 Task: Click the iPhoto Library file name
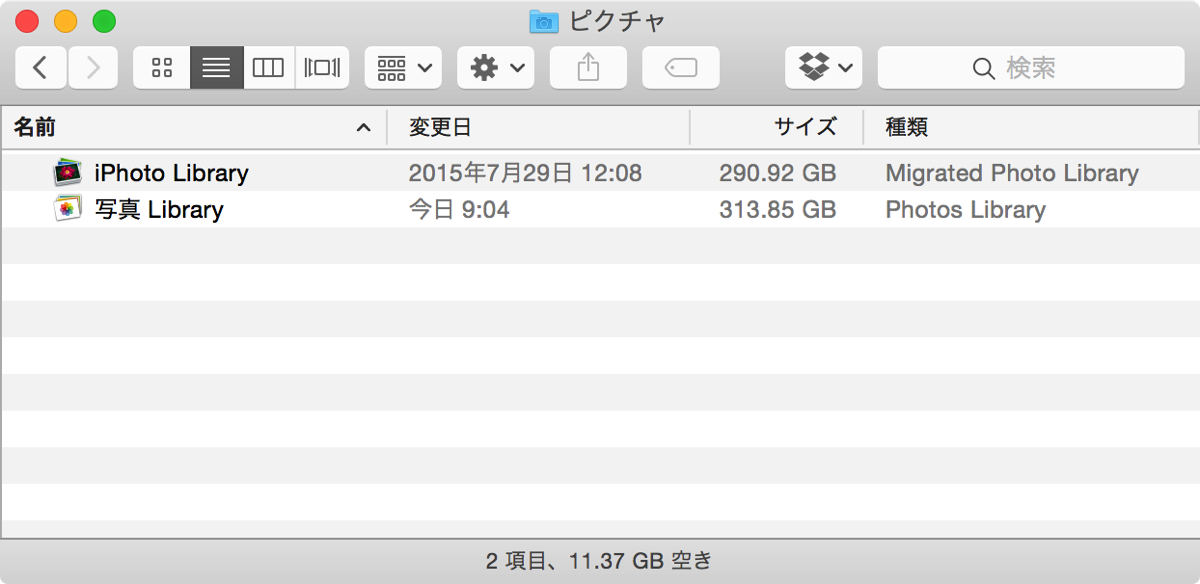[x=171, y=173]
